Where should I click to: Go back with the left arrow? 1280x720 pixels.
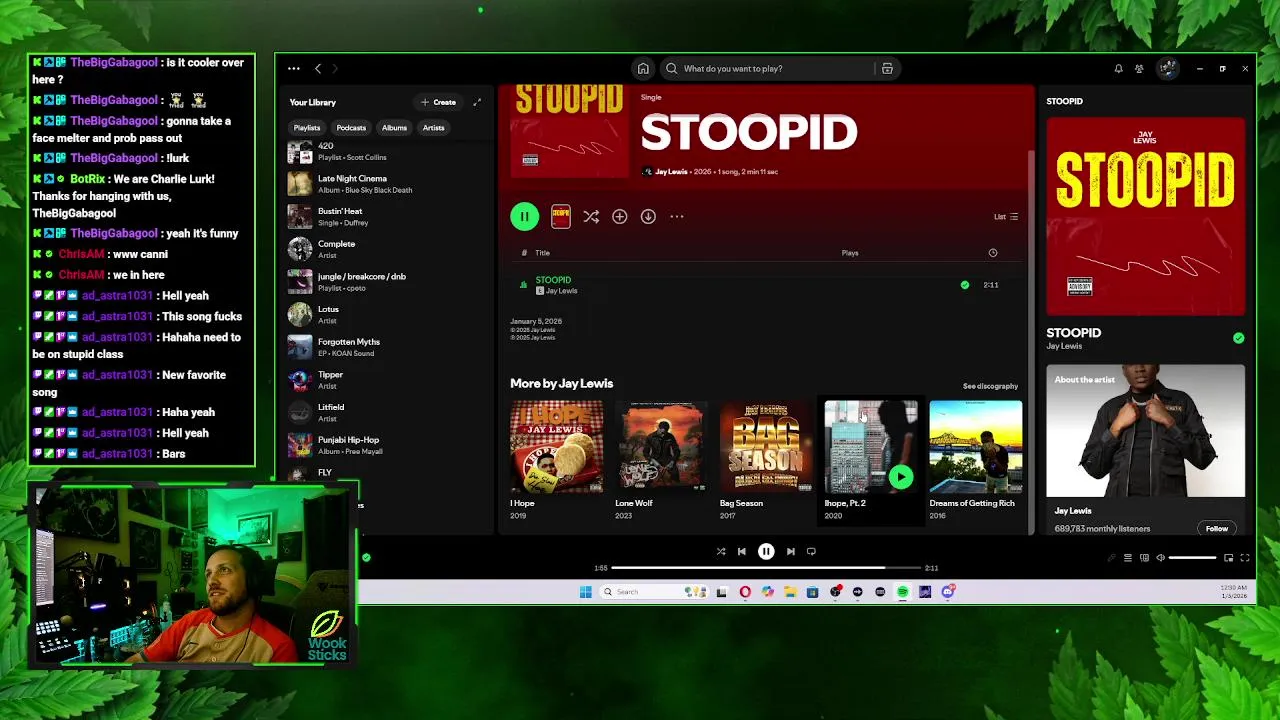318,69
